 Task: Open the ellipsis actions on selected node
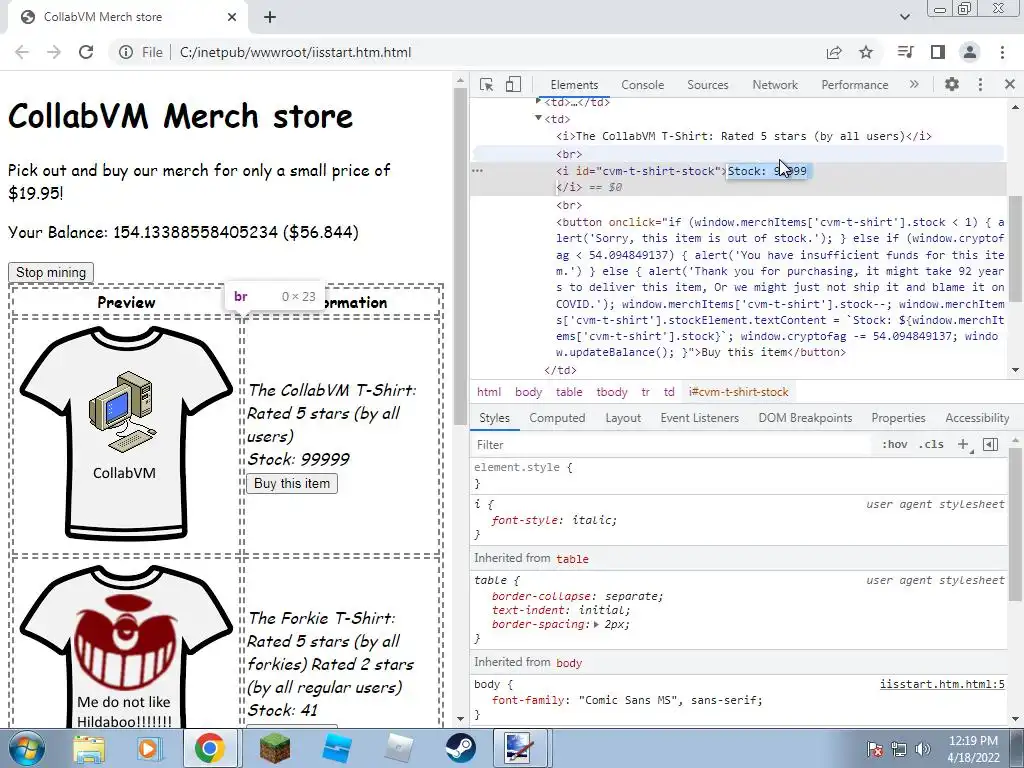tap(477, 171)
